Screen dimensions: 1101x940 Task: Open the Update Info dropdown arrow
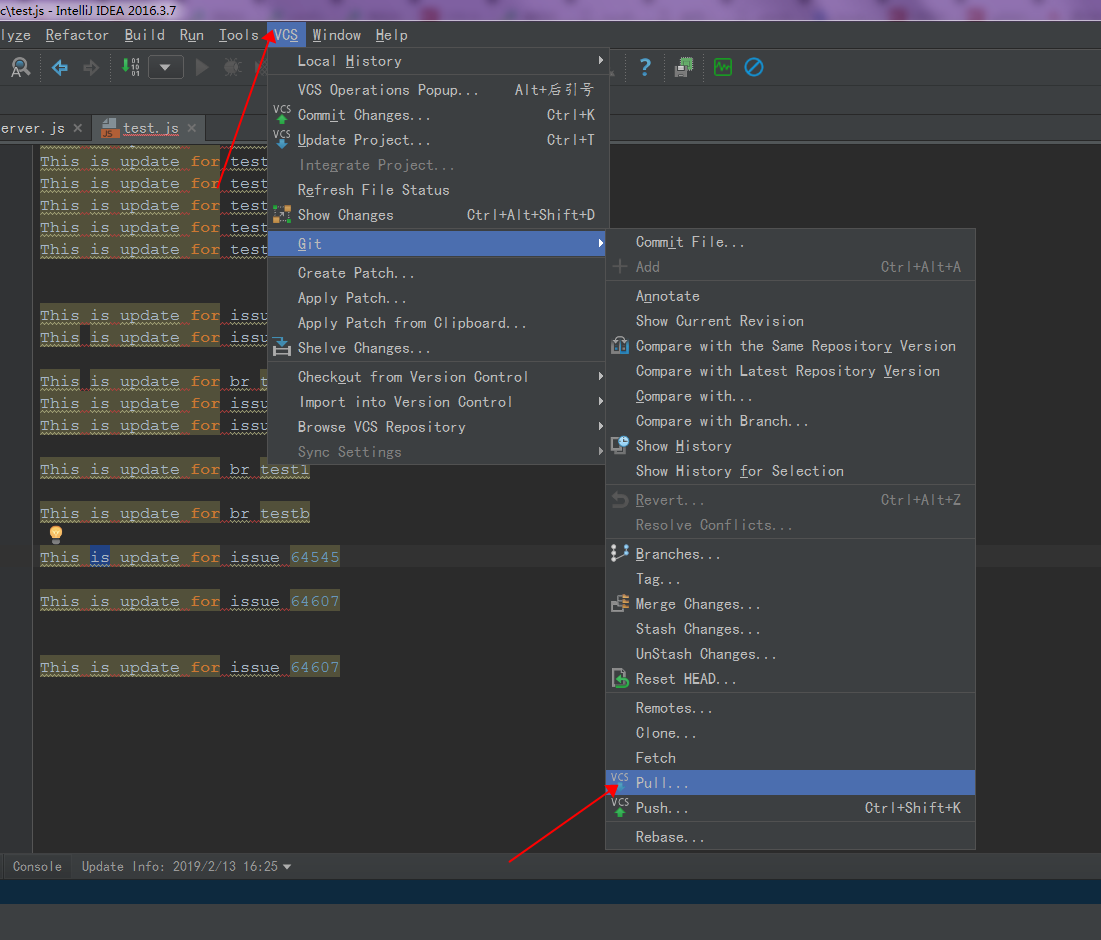(x=286, y=867)
